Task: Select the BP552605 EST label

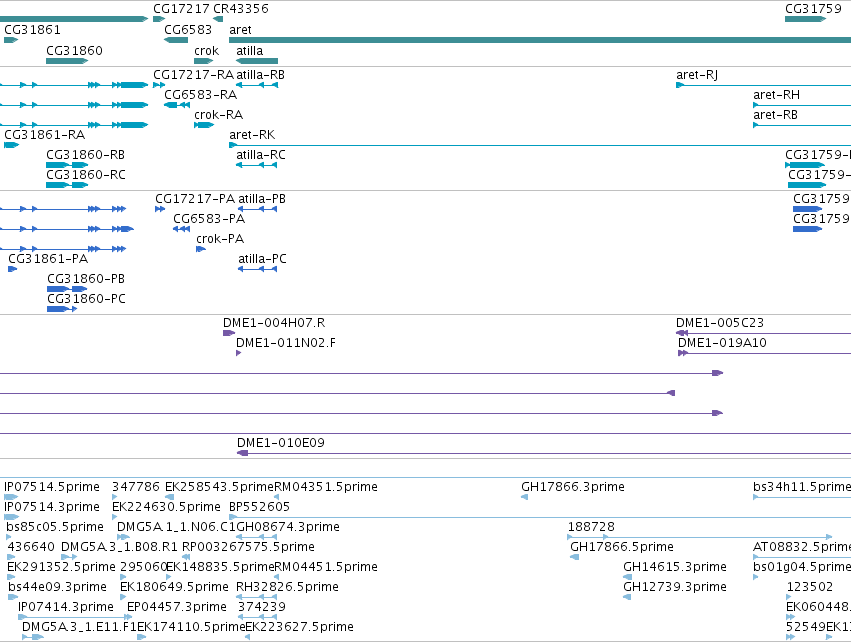Action: [x=259, y=506]
